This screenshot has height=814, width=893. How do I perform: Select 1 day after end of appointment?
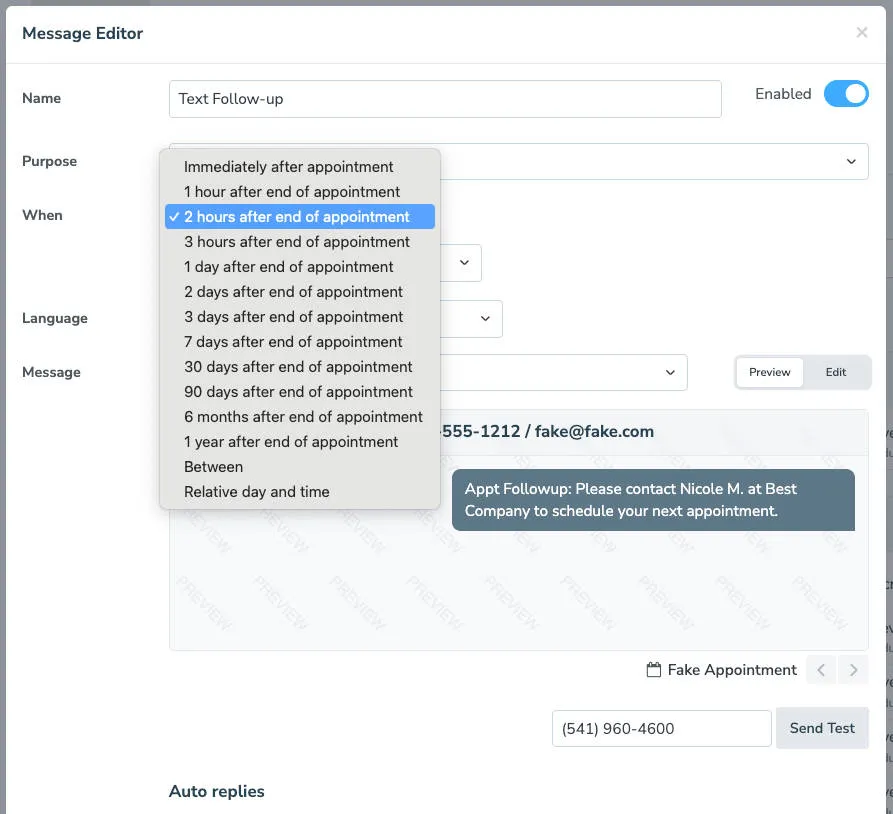click(x=290, y=266)
